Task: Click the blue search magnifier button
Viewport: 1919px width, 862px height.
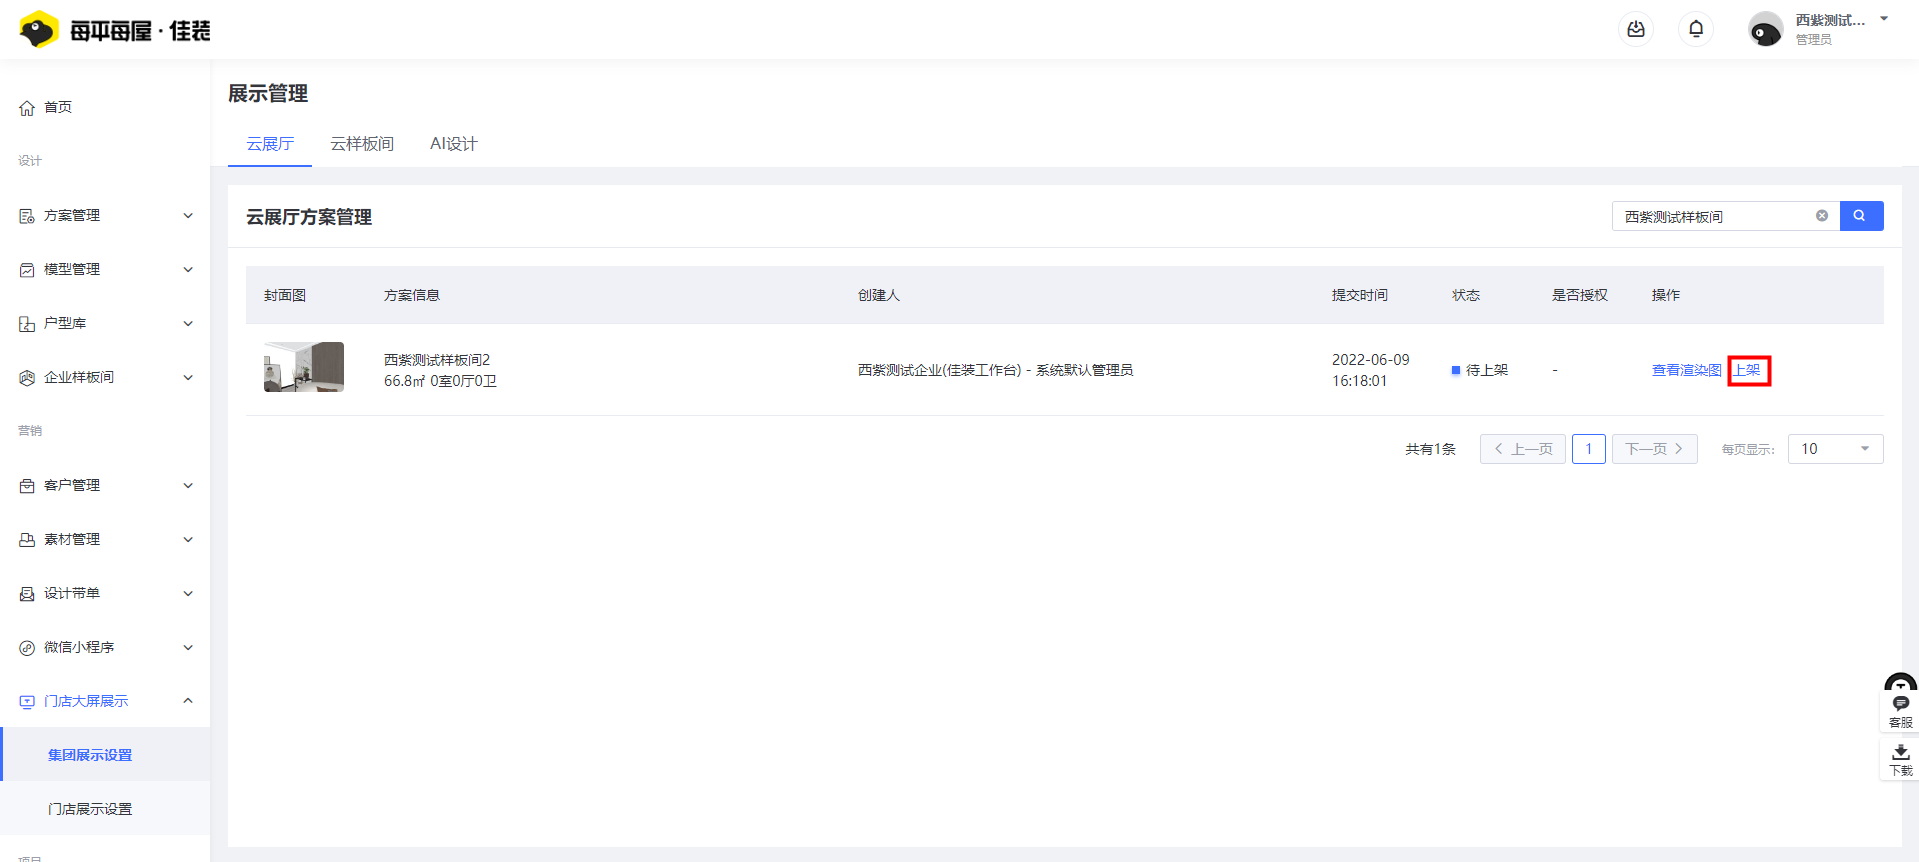Action: click(x=1861, y=216)
